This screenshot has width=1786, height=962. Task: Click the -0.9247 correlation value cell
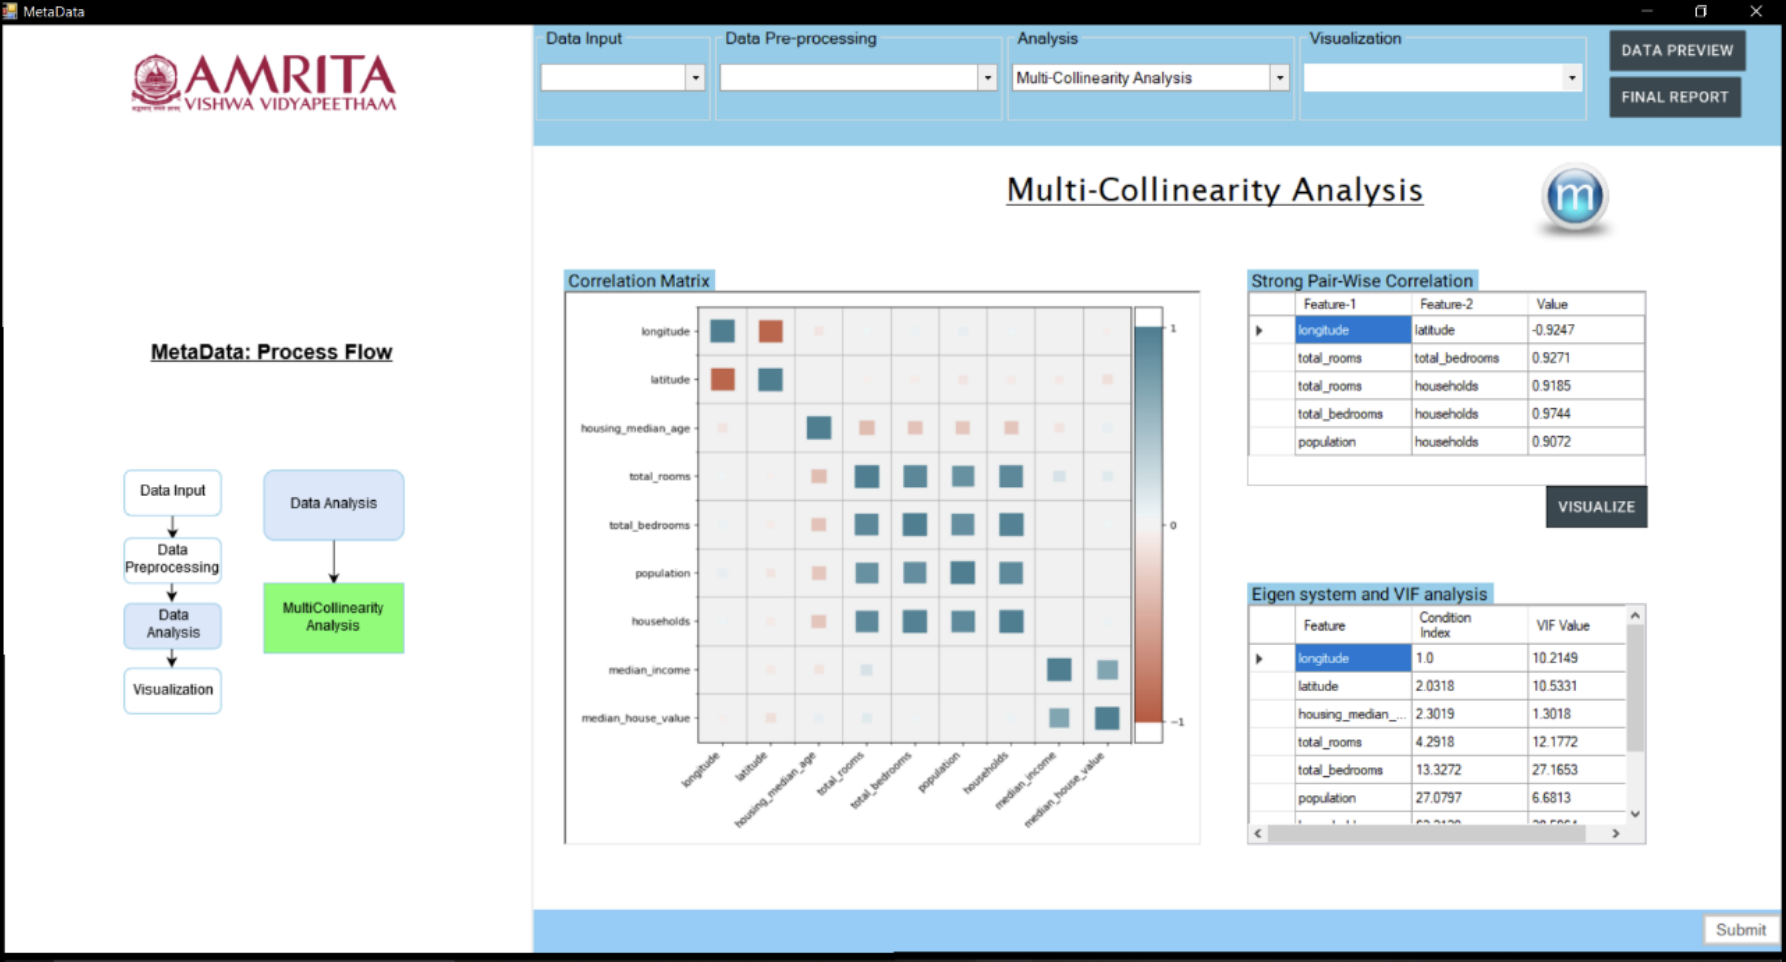[x=1585, y=330]
